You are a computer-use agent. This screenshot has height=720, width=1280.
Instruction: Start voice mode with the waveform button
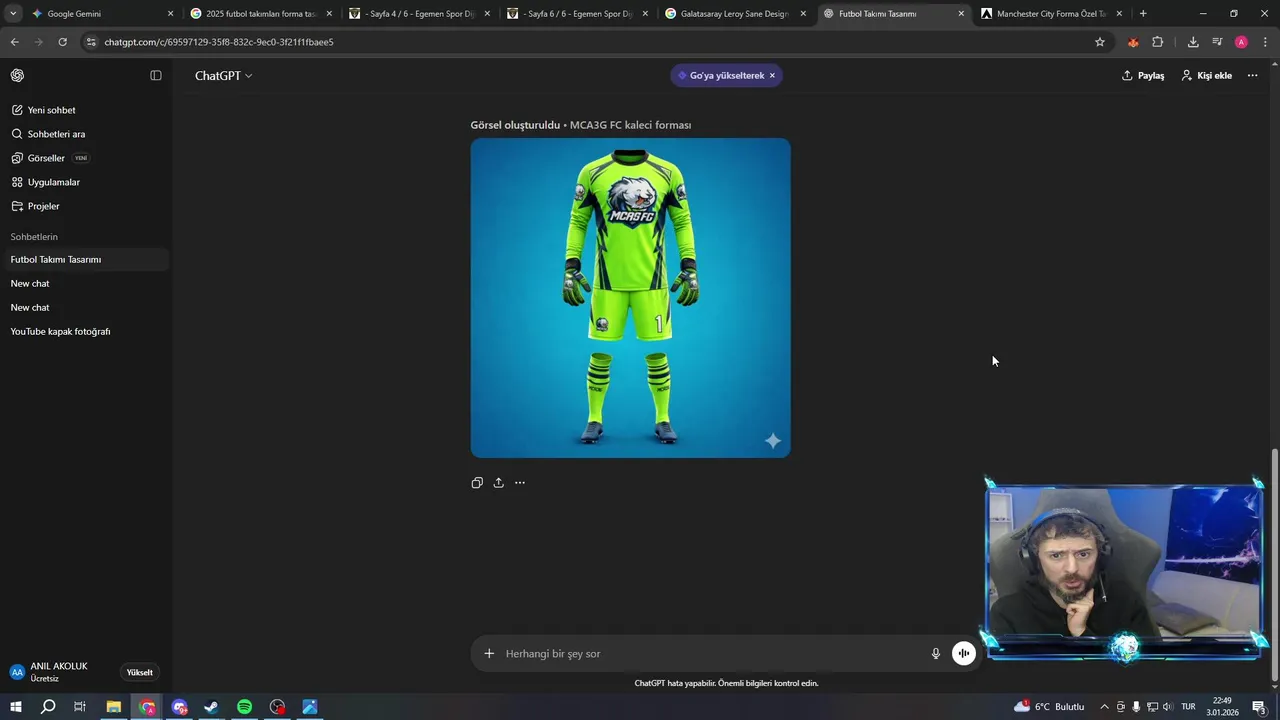[x=963, y=654]
